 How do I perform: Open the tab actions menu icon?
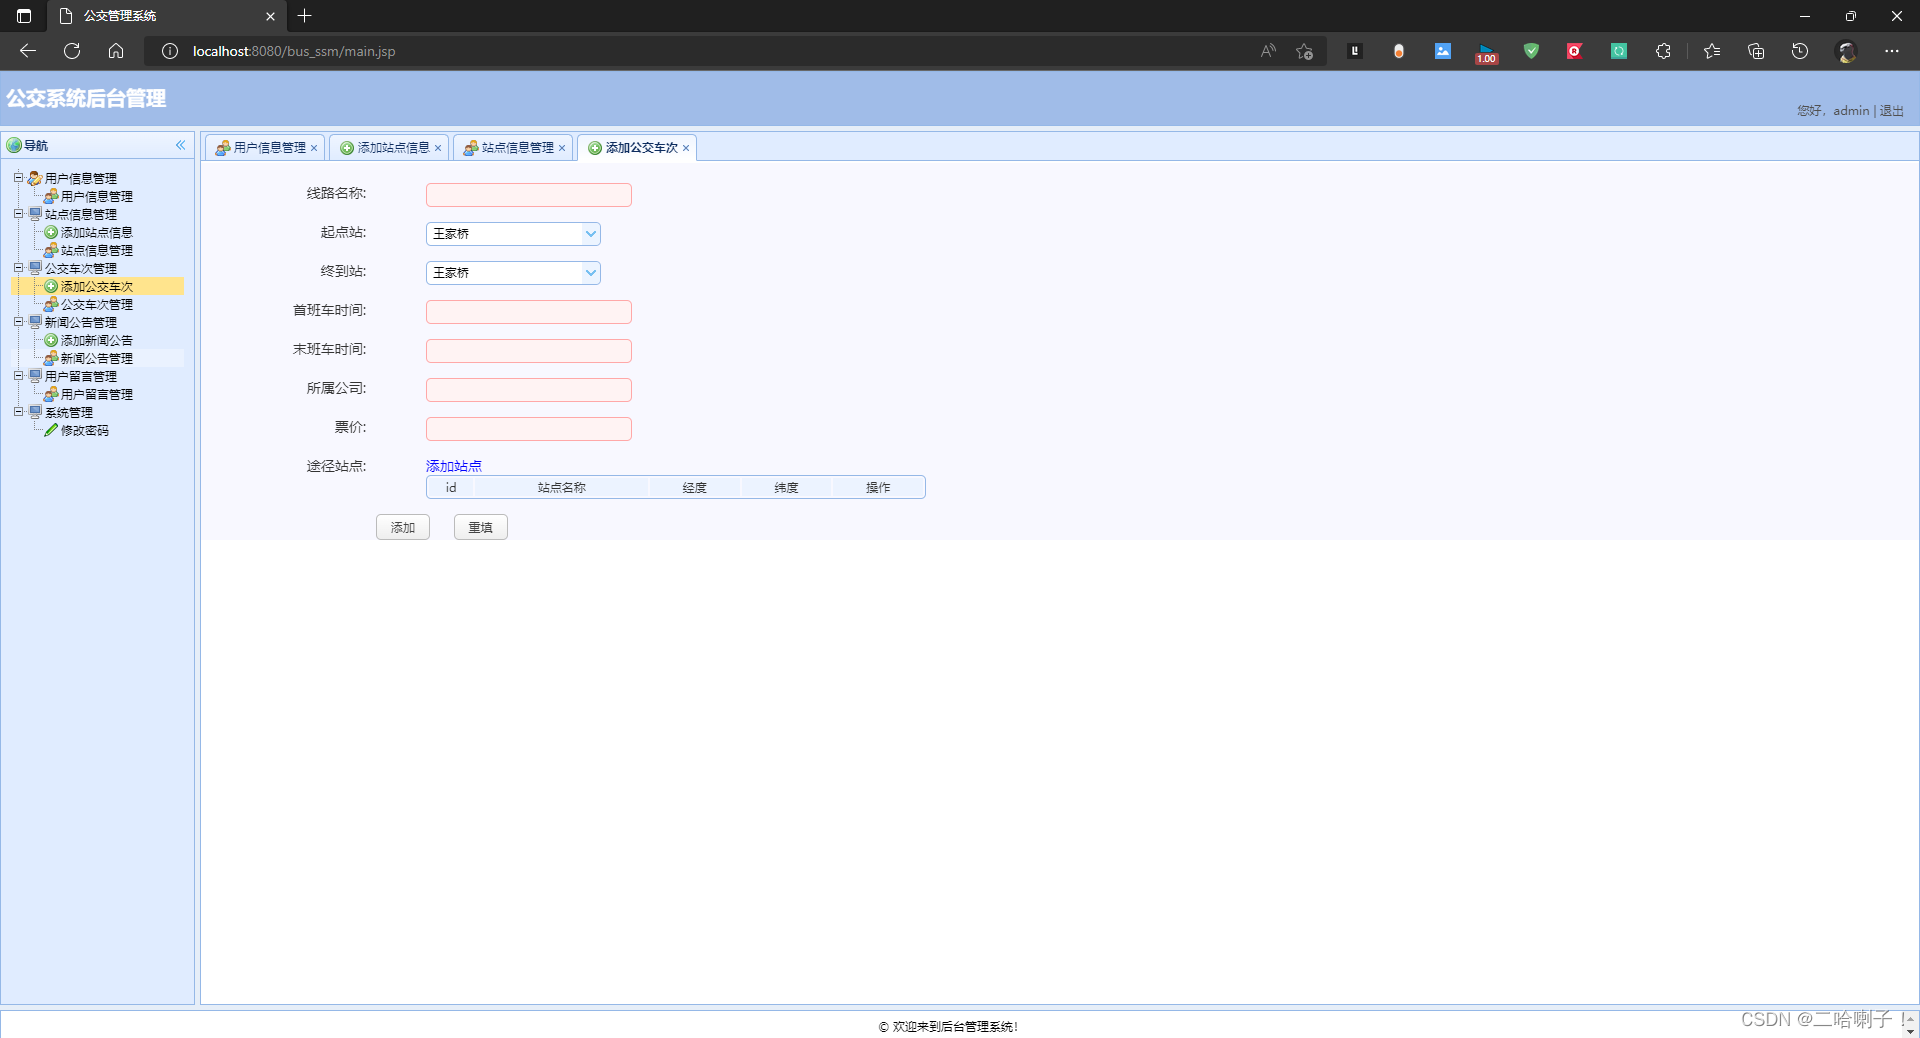[24, 16]
